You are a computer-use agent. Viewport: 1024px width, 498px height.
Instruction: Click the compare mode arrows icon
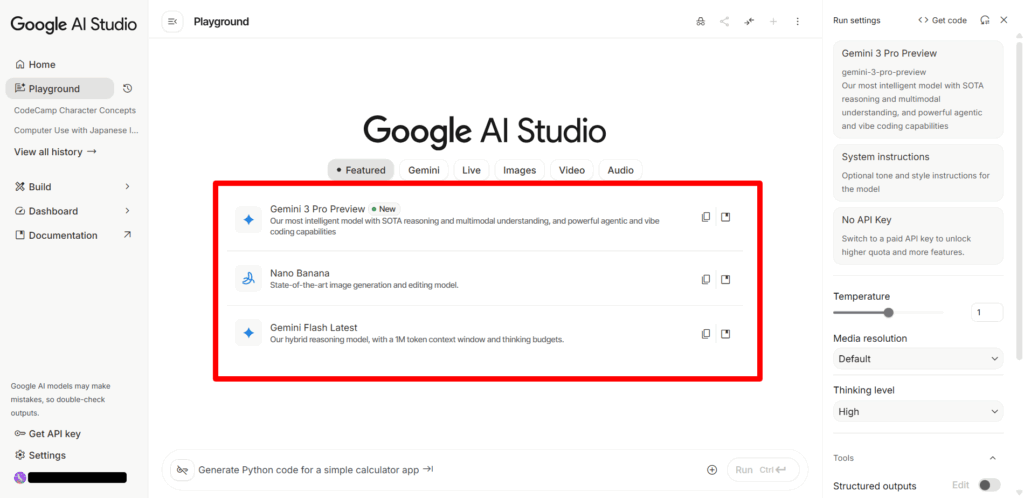pyautogui.click(x=749, y=21)
